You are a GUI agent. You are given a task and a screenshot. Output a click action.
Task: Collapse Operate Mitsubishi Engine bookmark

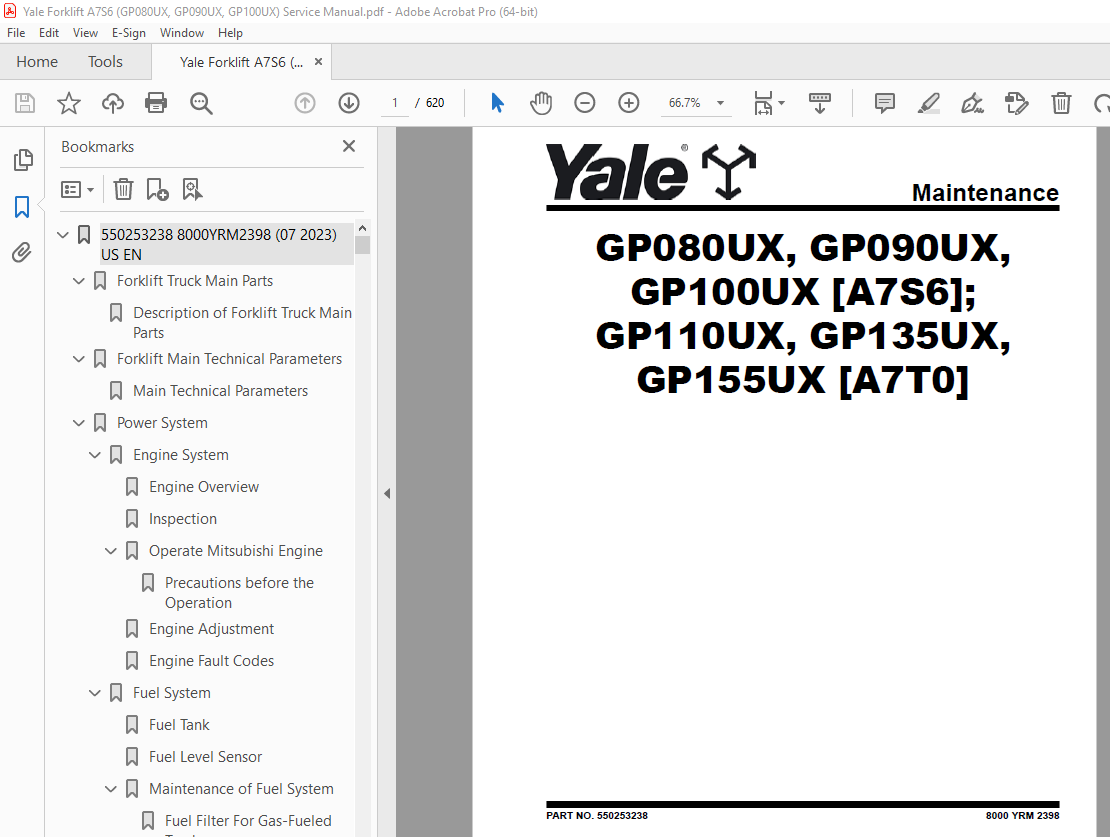[x=111, y=551]
